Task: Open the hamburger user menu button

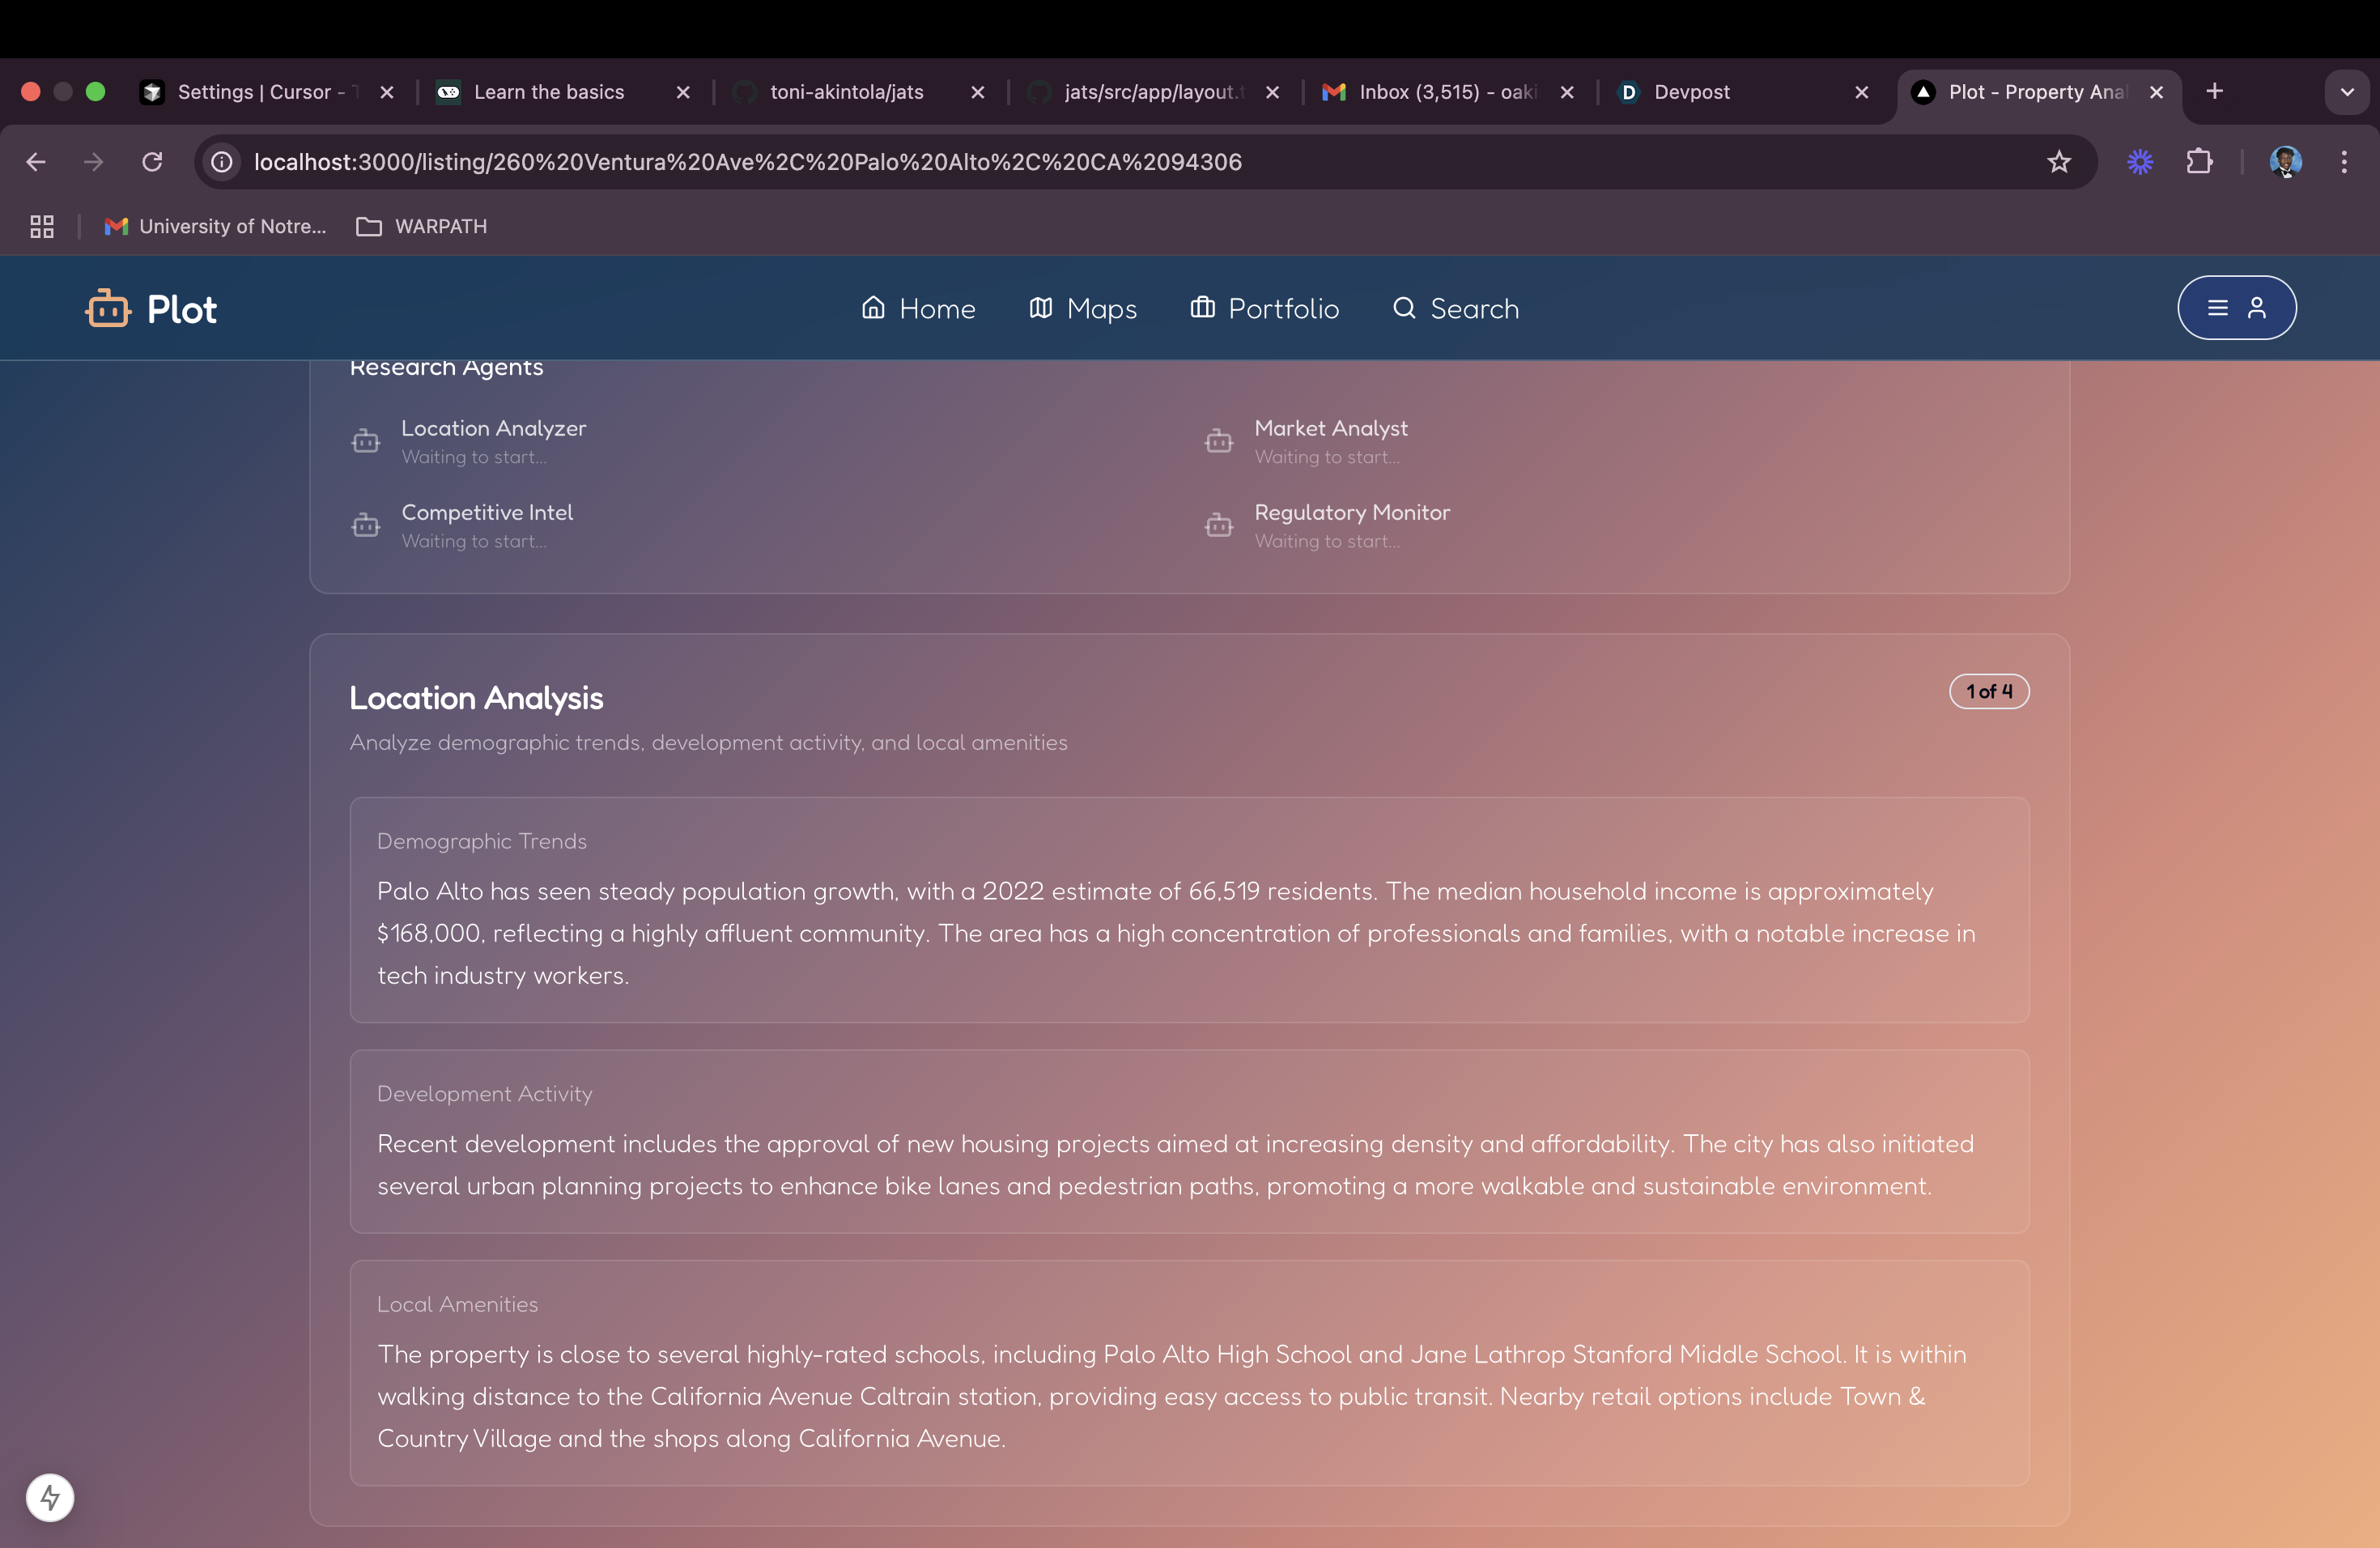Action: [x=2236, y=308]
